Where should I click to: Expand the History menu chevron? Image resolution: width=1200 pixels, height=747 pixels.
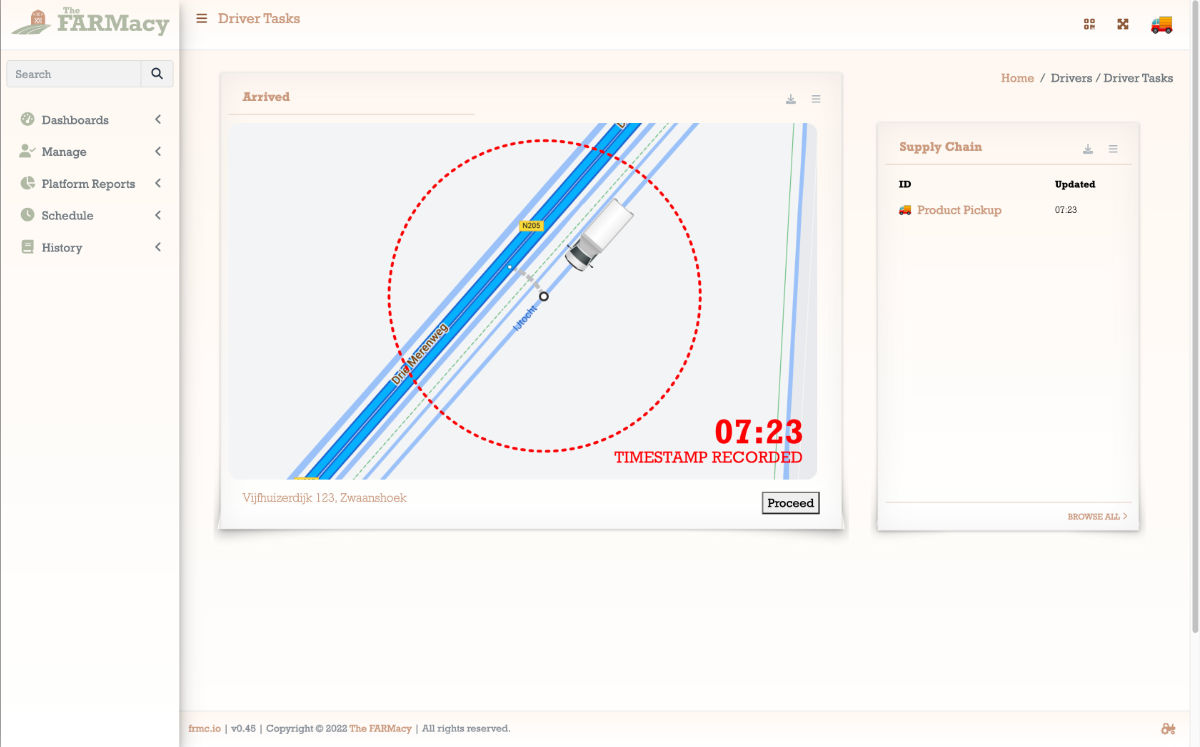pos(158,247)
